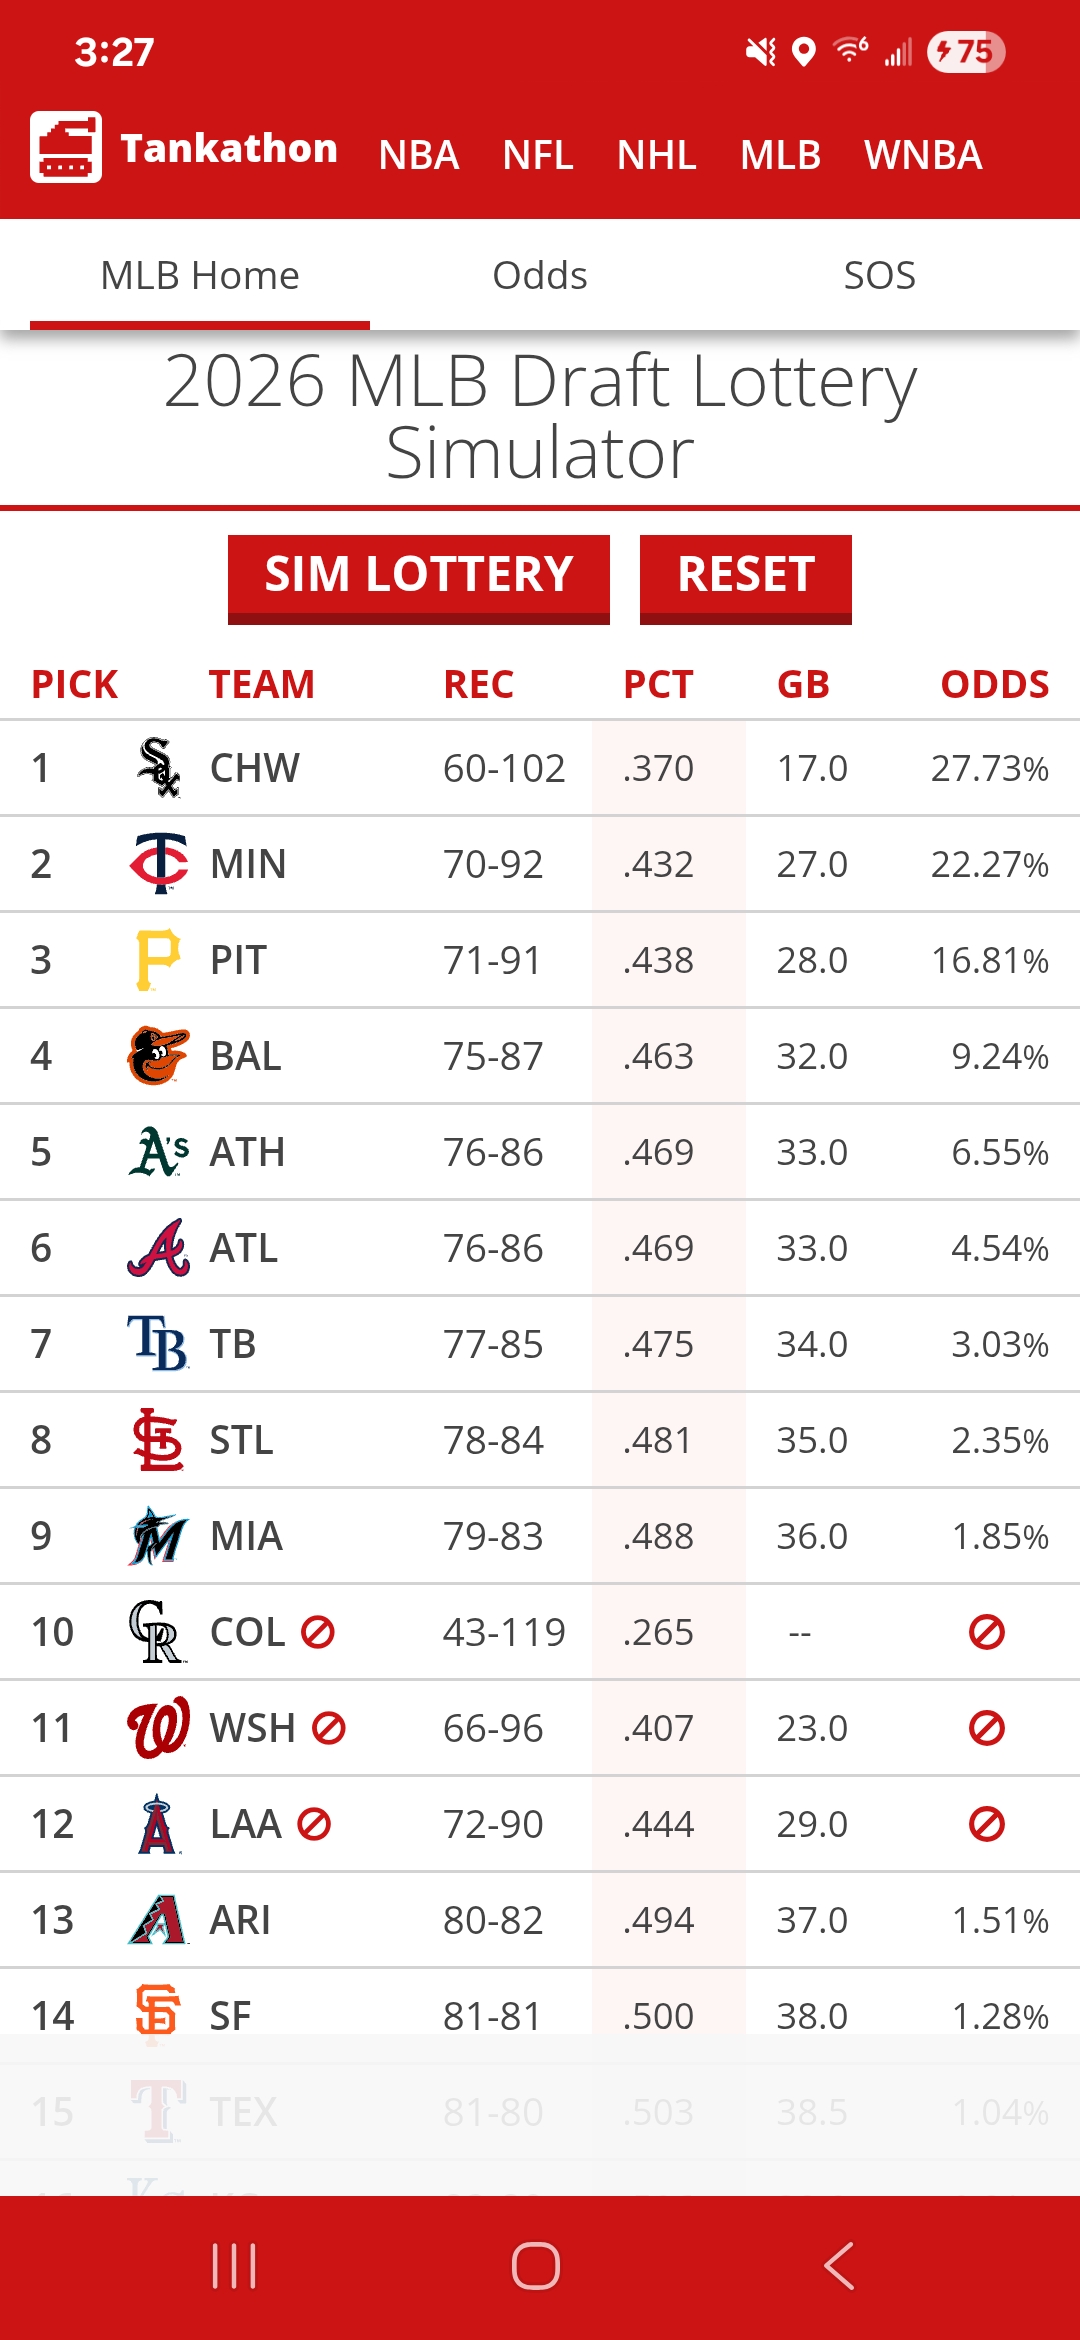The height and width of the screenshot is (2340, 1080).
Task: Tap the Baltimore Orioles logo
Action: point(158,1055)
